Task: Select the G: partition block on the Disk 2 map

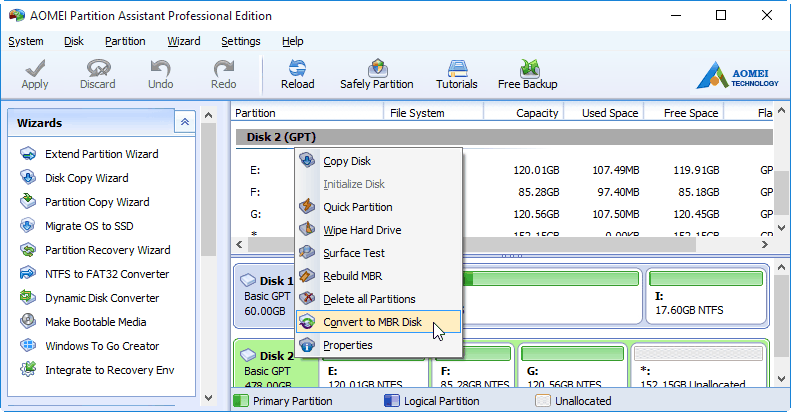Action: coord(573,366)
